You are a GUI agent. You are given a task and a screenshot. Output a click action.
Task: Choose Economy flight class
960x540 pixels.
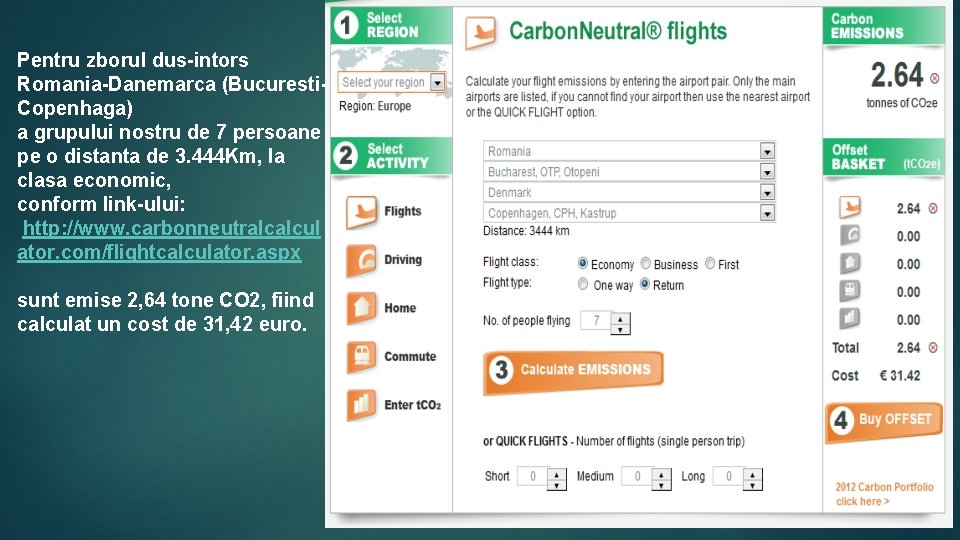[x=583, y=263]
